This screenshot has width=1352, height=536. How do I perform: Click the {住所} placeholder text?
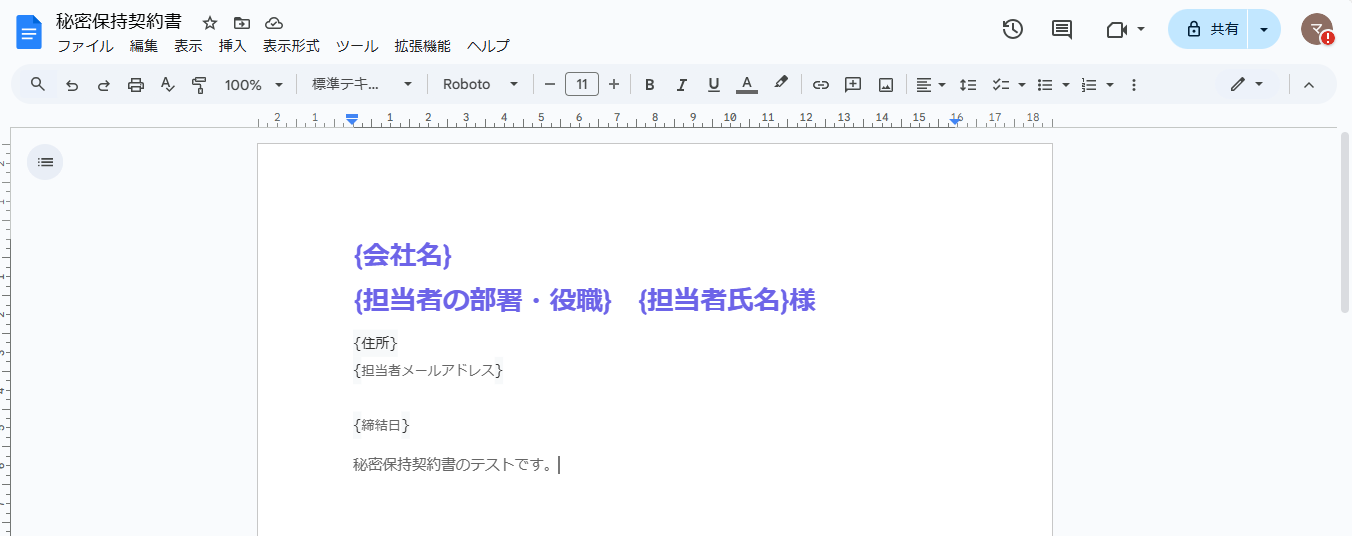coord(376,343)
